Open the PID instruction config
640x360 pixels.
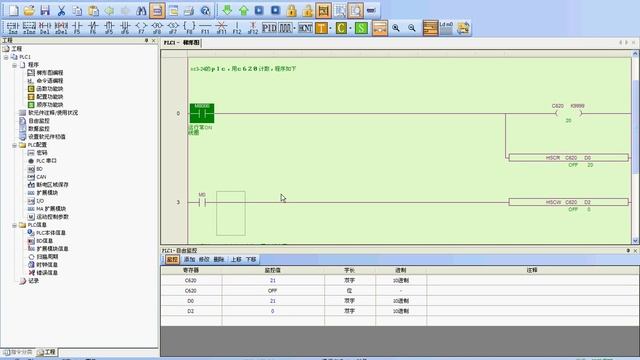269,28
